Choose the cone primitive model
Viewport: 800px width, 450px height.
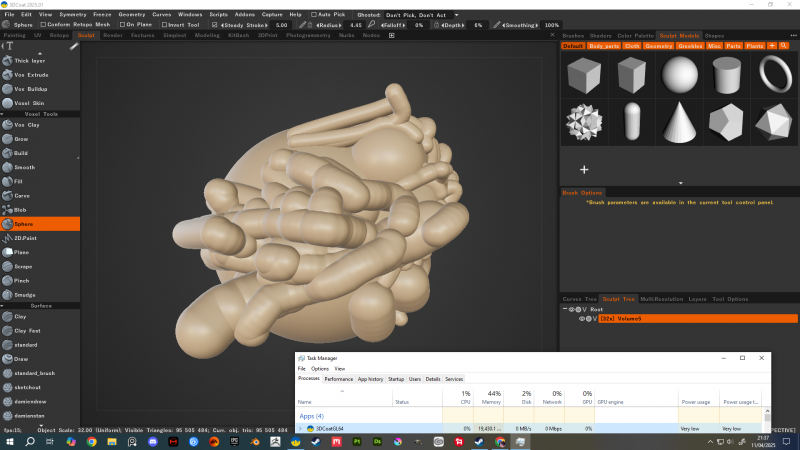679,121
